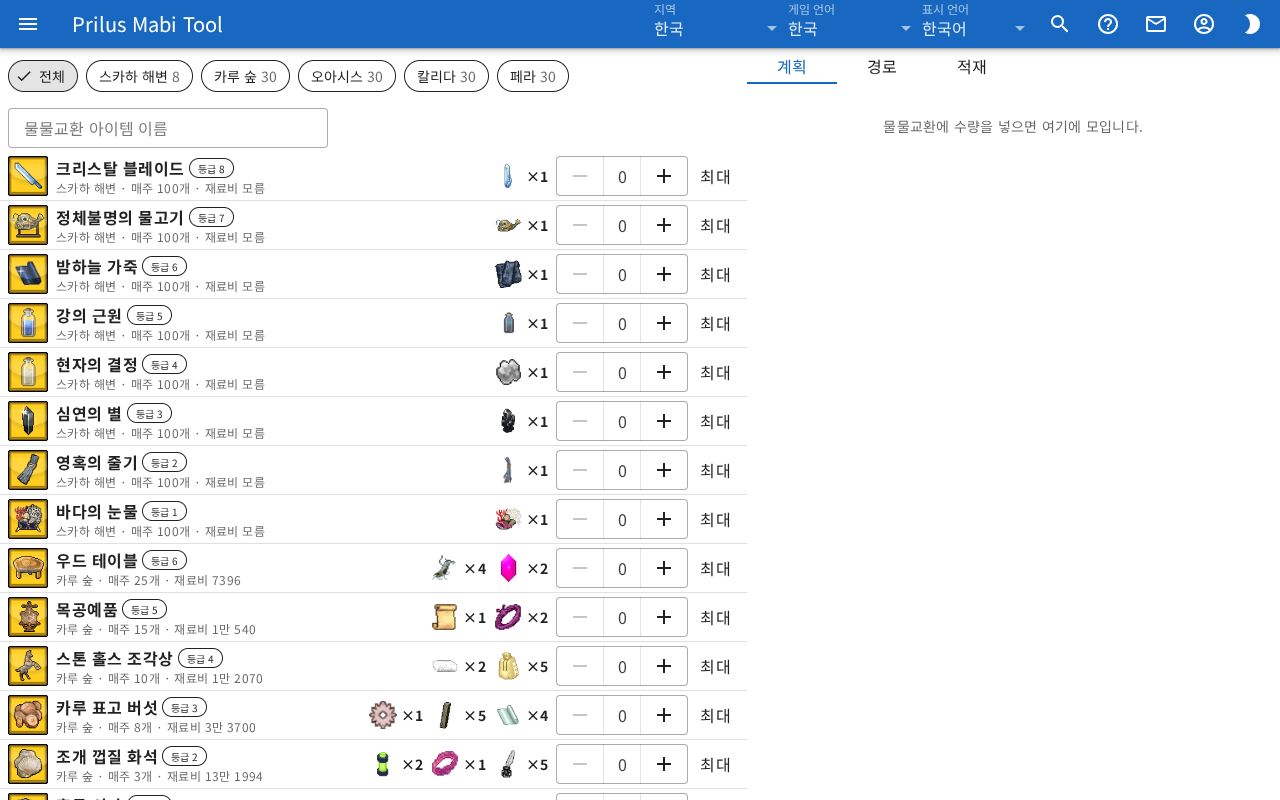This screenshot has width=1280, height=800.
Task: Increase quantity for 정체불명의 물고기
Action: pos(664,225)
